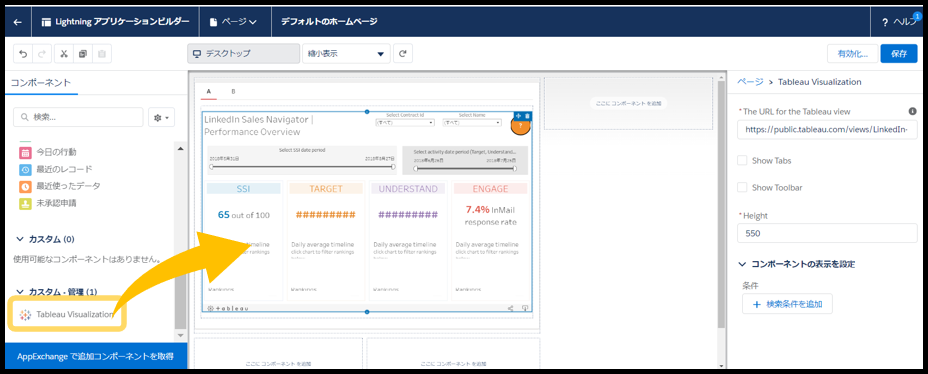
Task: Open the component list gear settings menu
Action: [161, 118]
